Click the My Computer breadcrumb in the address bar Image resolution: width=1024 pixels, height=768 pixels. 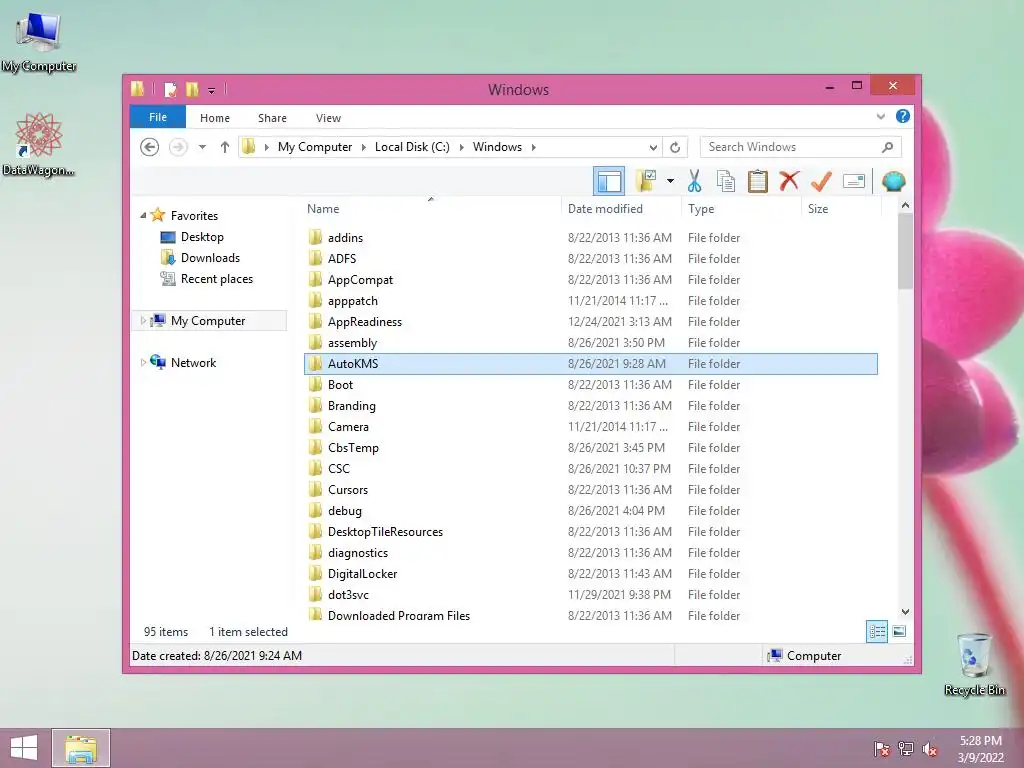click(x=315, y=147)
